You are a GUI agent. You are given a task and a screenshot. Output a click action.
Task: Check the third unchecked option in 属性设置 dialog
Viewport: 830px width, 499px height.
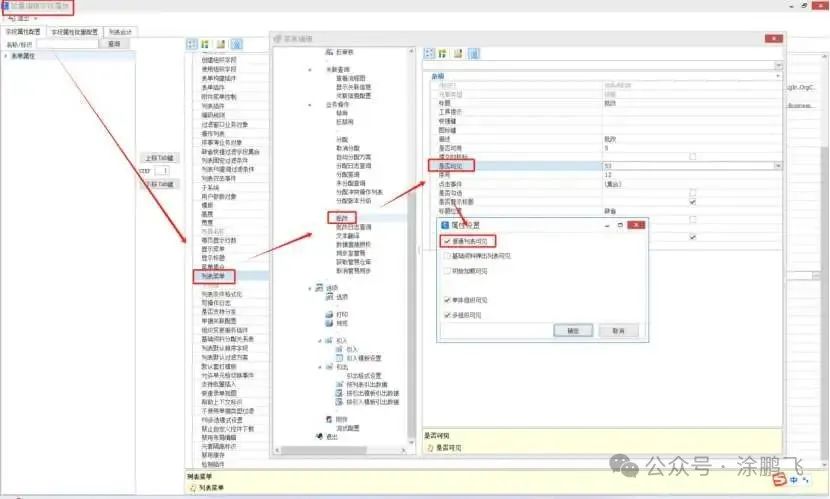[x=447, y=271]
